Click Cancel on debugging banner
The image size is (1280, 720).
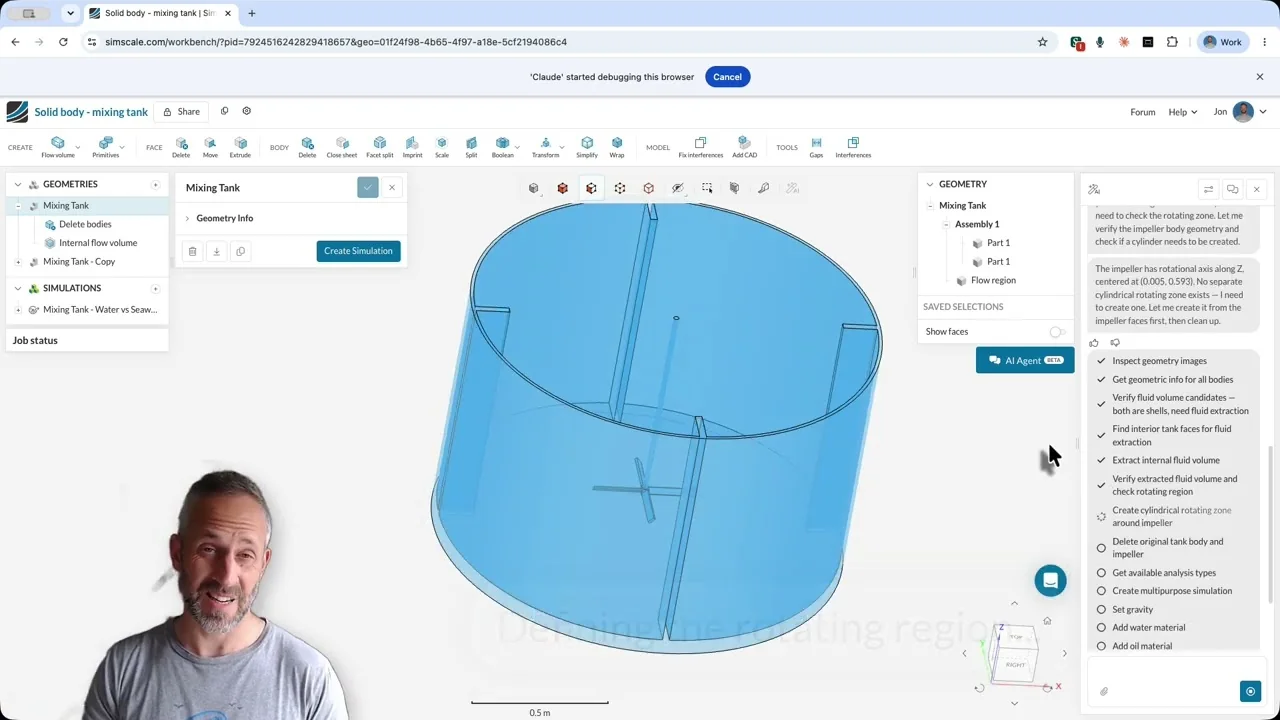(x=727, y=77)
